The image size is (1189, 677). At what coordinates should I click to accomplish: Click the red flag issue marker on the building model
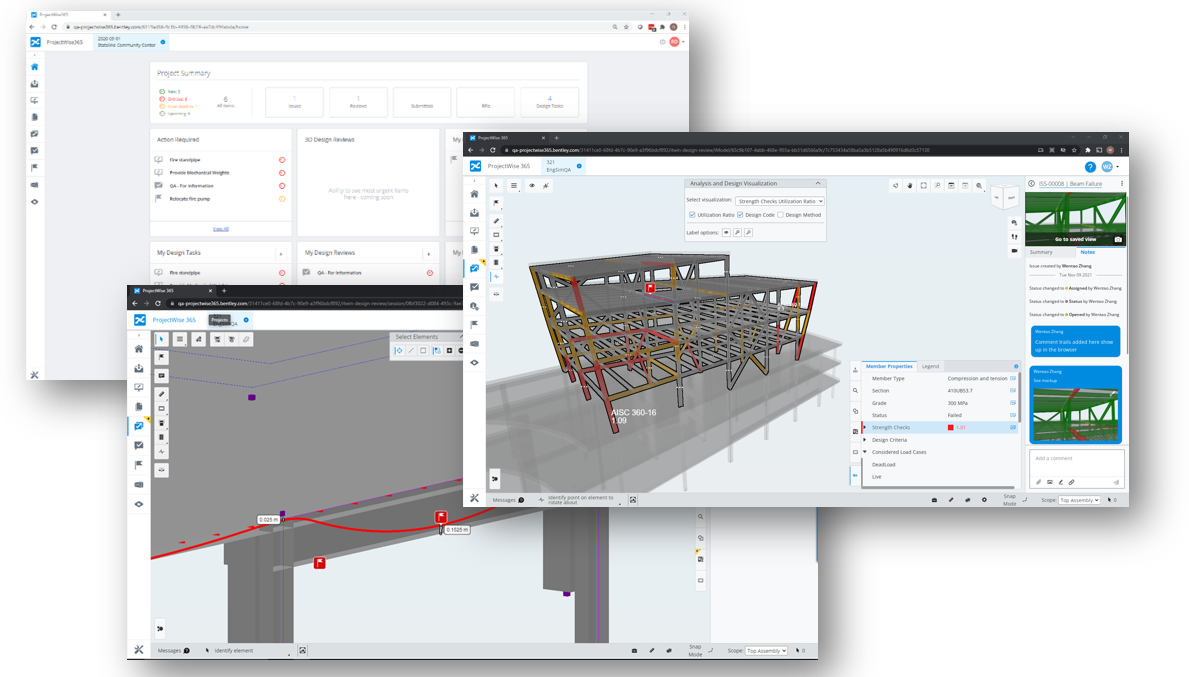click(x=650, y=288)
